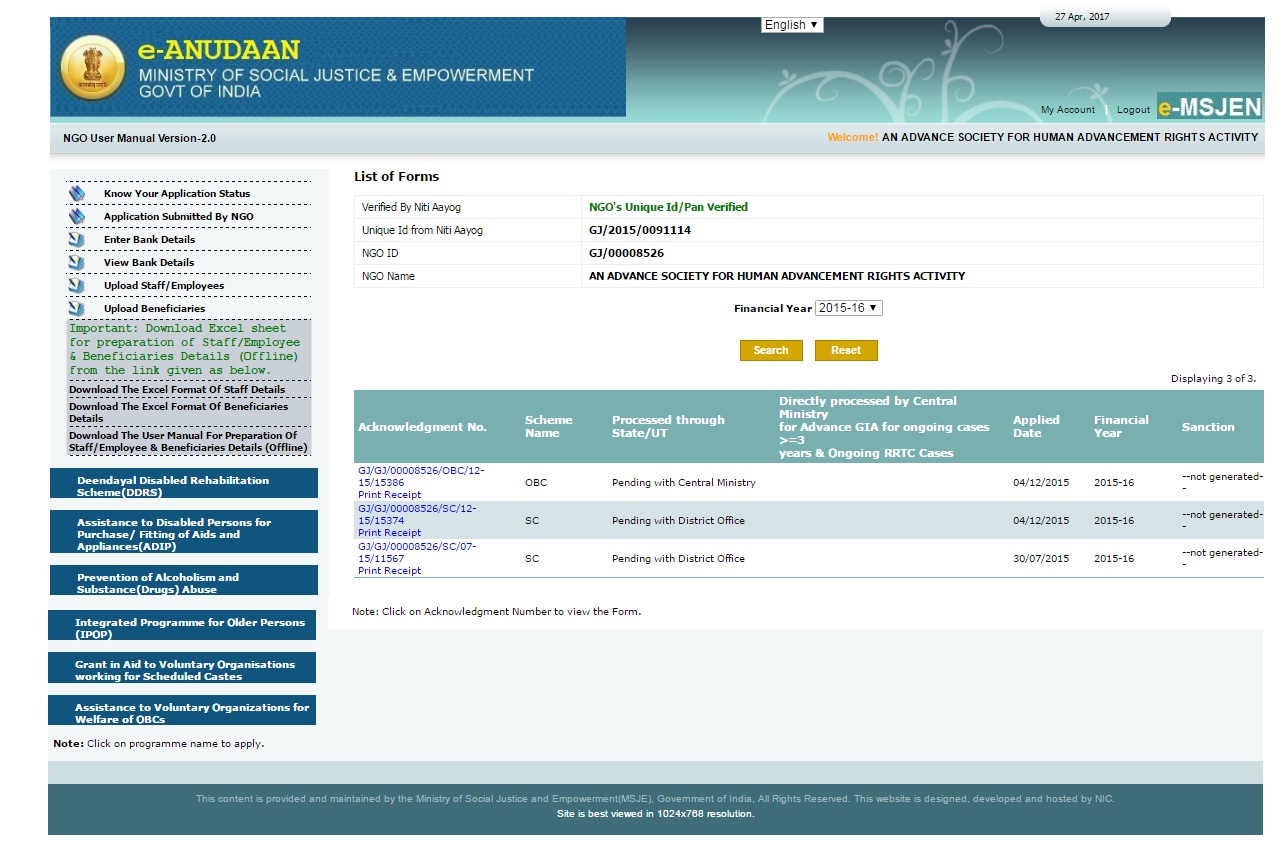The image size is (1283, 854).
Task: Click the icon beside Application Submitted By NGO
Action: 77,217
